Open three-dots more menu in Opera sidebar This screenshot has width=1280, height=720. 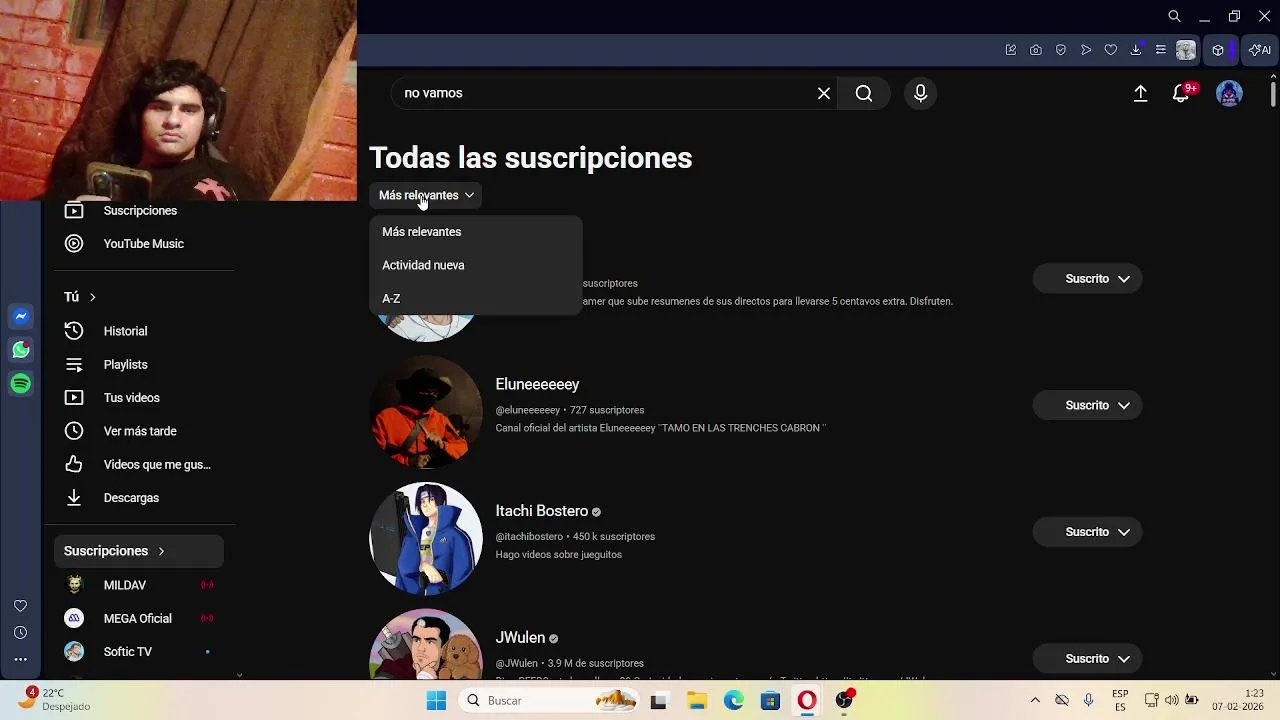(x=20, y=659)
